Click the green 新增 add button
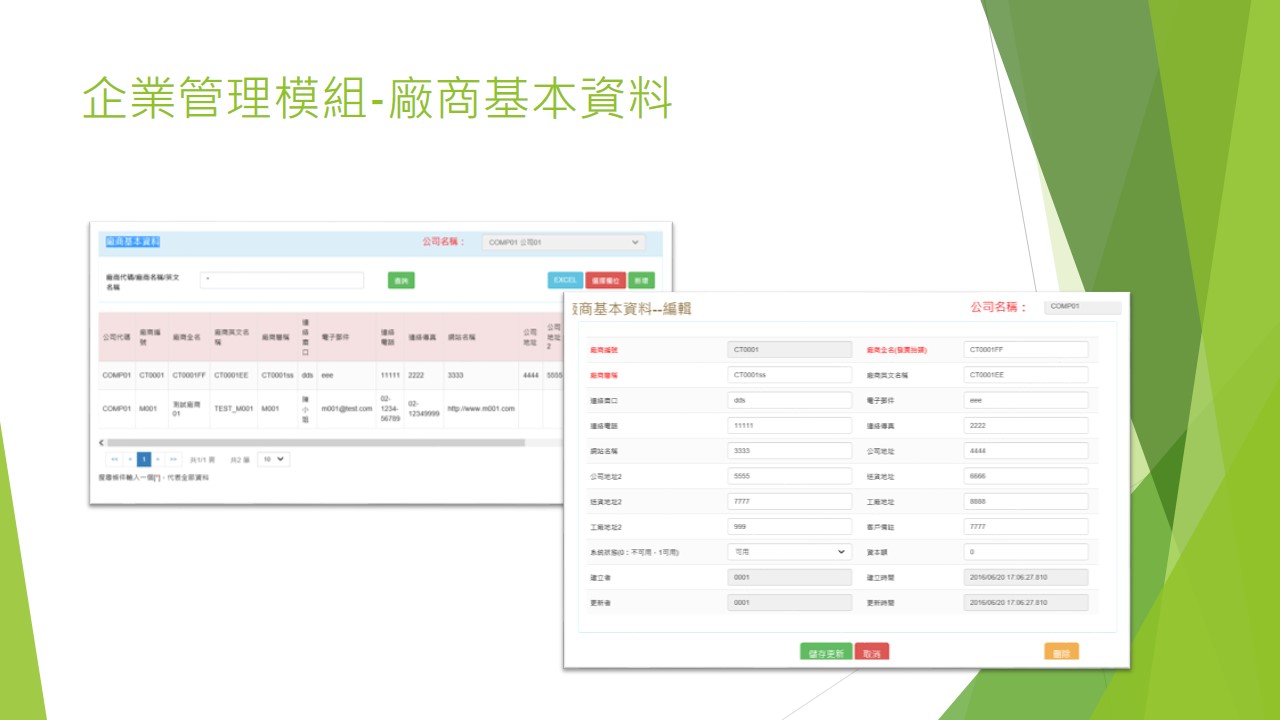1280x720 pixels. point(642,281)
